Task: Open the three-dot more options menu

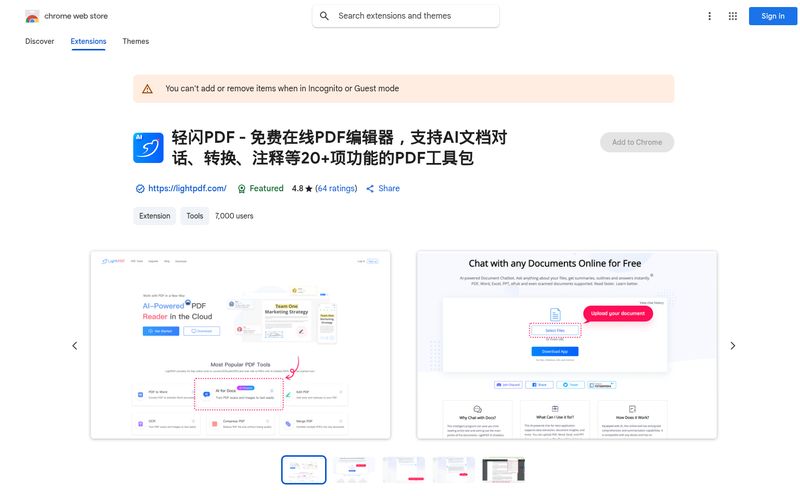Action: [x=709, y=16]
